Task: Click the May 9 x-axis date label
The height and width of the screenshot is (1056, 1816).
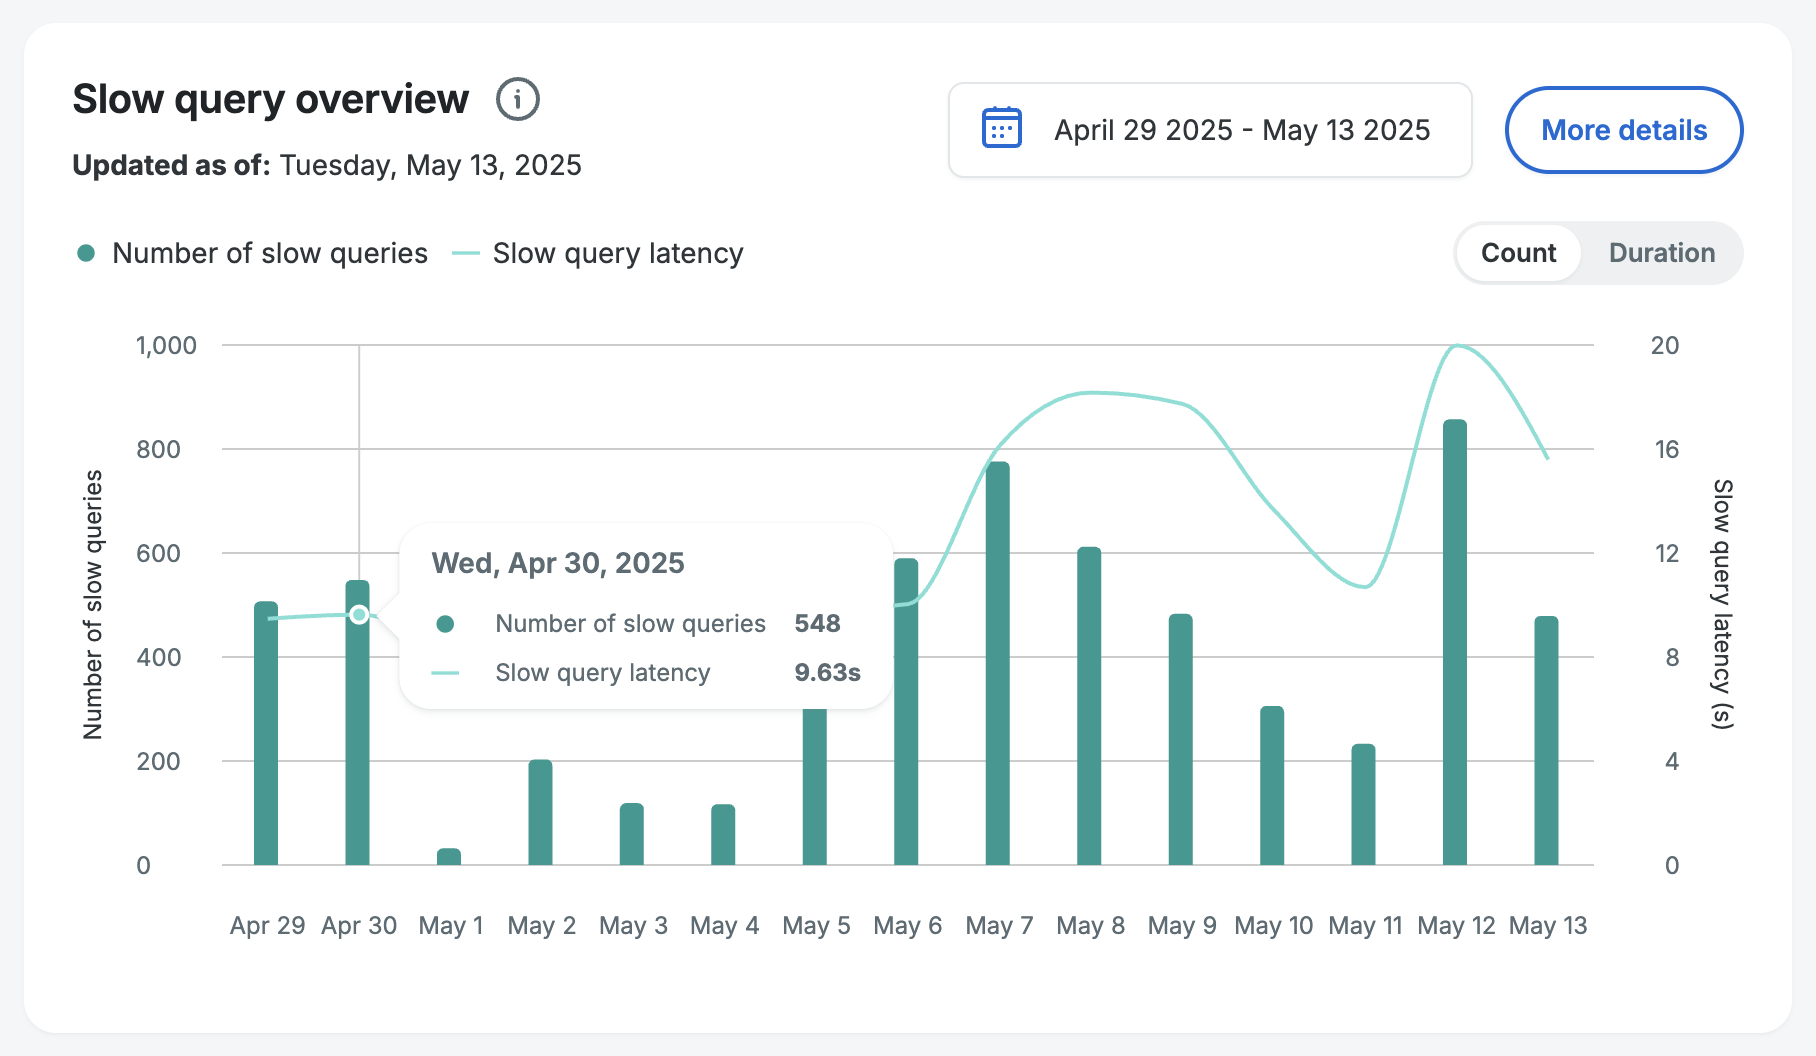Action: (x=1181, y=926)
